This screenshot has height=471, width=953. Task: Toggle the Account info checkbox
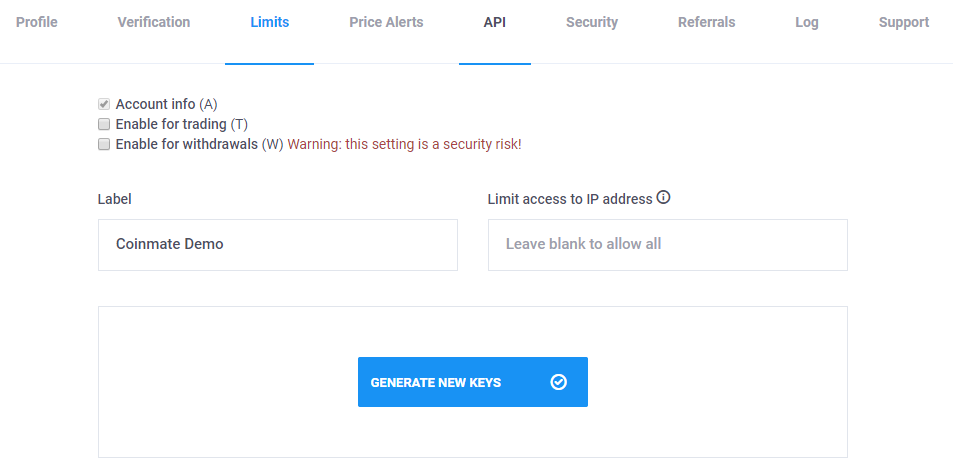104,105
